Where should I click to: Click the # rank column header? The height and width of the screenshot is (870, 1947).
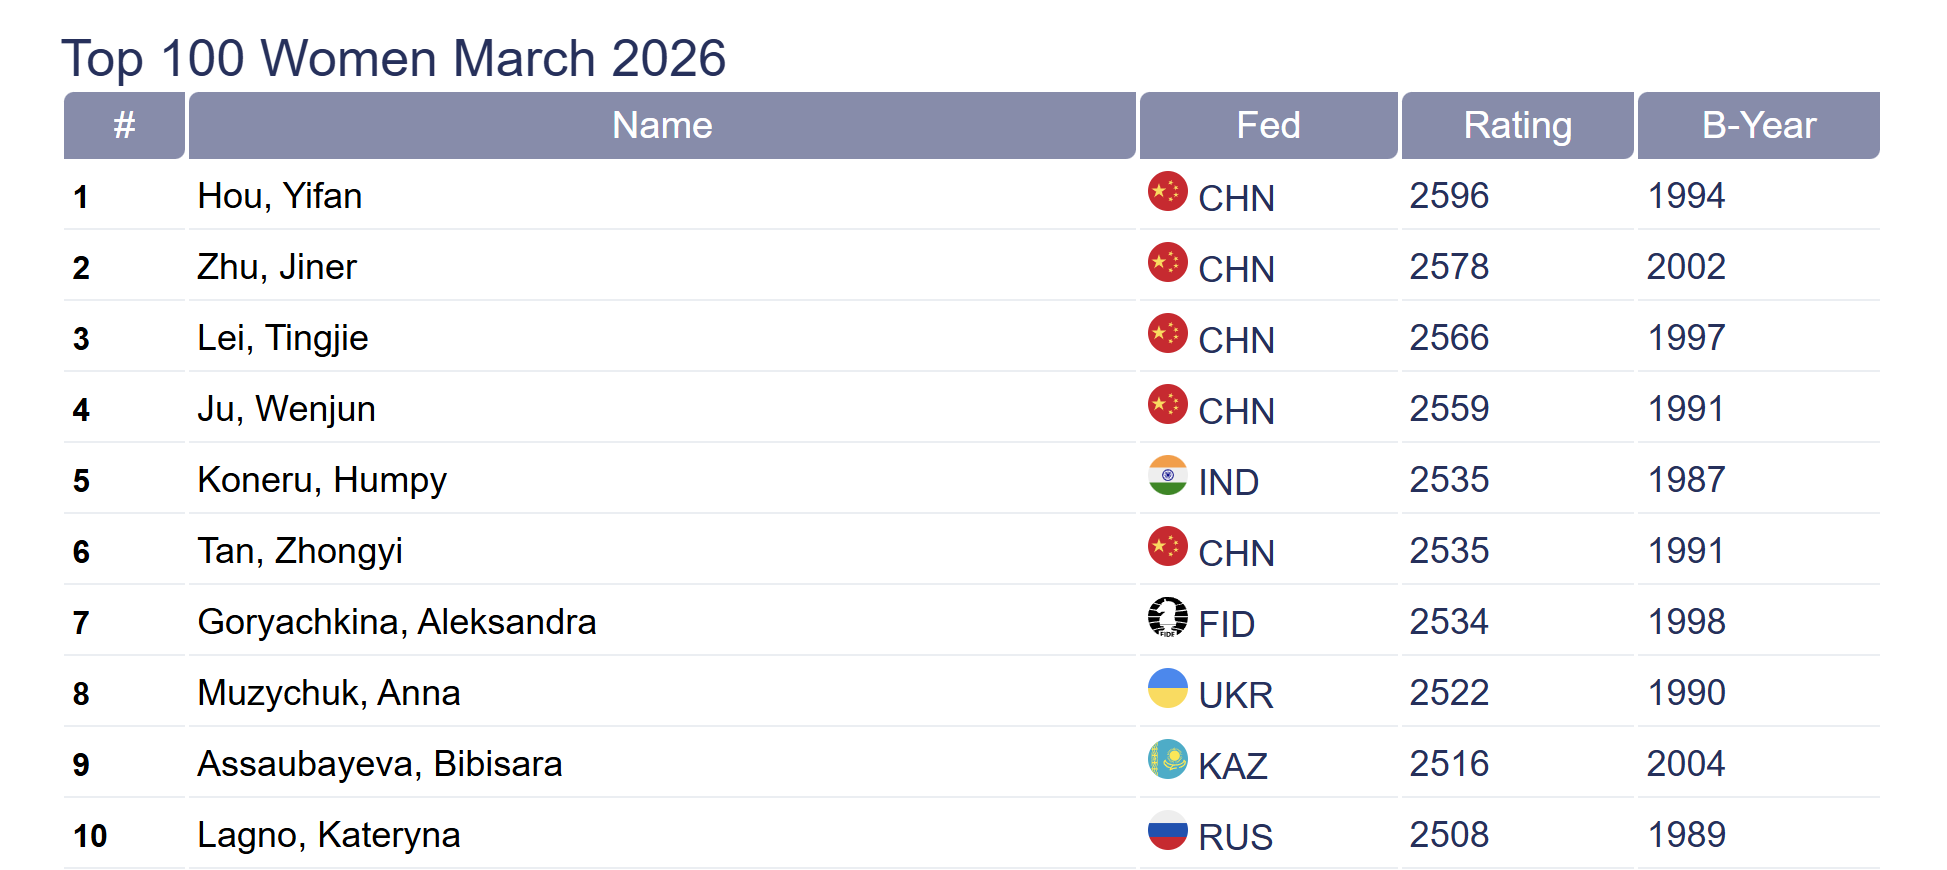coord(124,125)
